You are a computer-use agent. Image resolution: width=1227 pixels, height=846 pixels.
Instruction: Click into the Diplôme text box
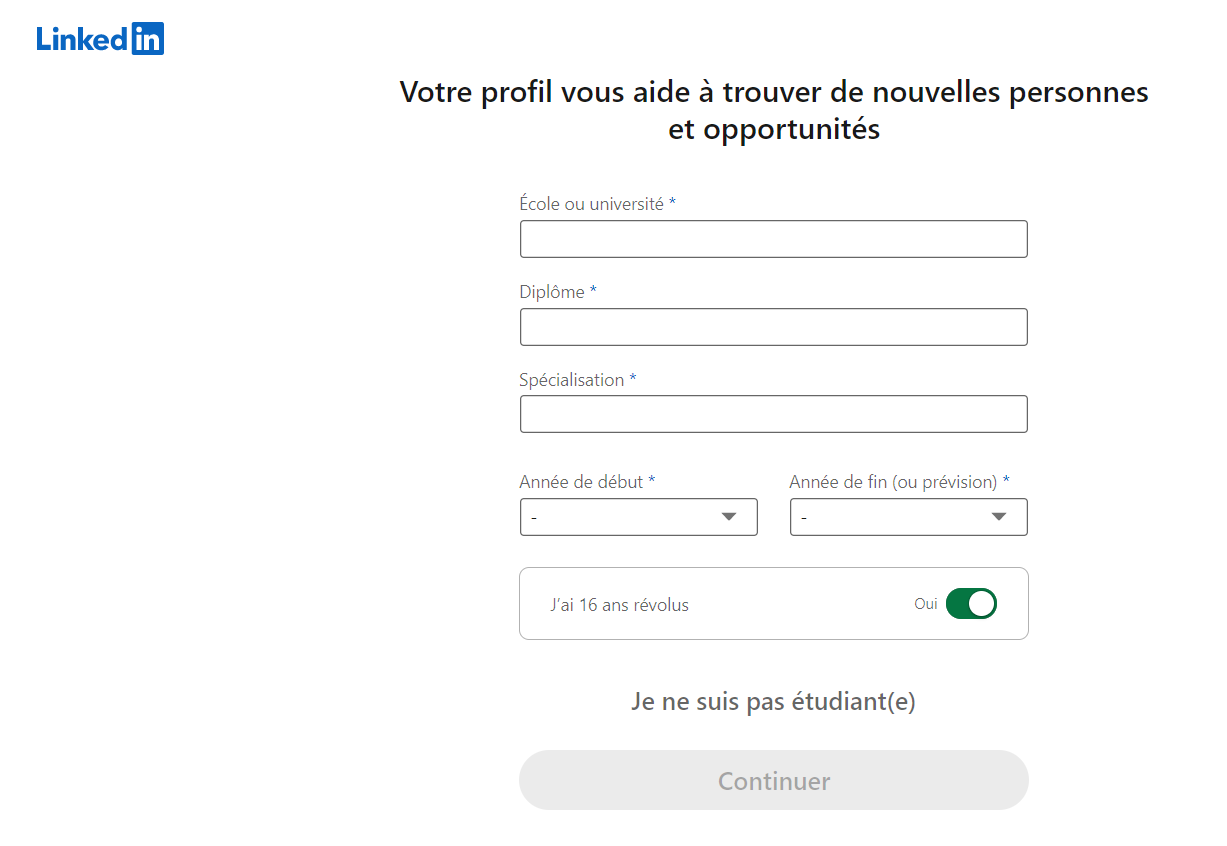click(x=773, y=327)
